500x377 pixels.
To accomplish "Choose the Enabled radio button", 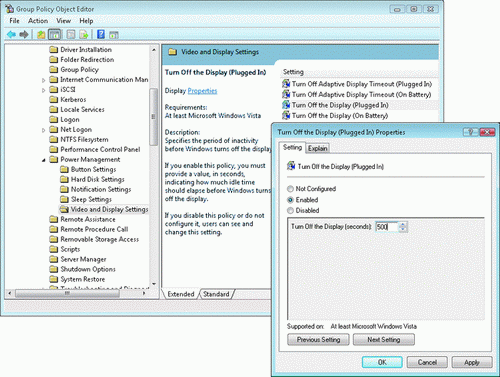I will tap(290, 200).
